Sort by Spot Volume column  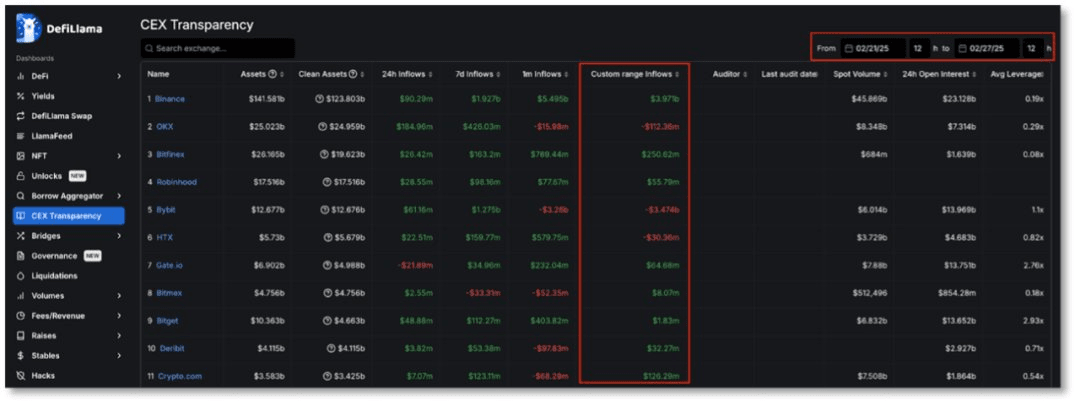click(860, 74)
